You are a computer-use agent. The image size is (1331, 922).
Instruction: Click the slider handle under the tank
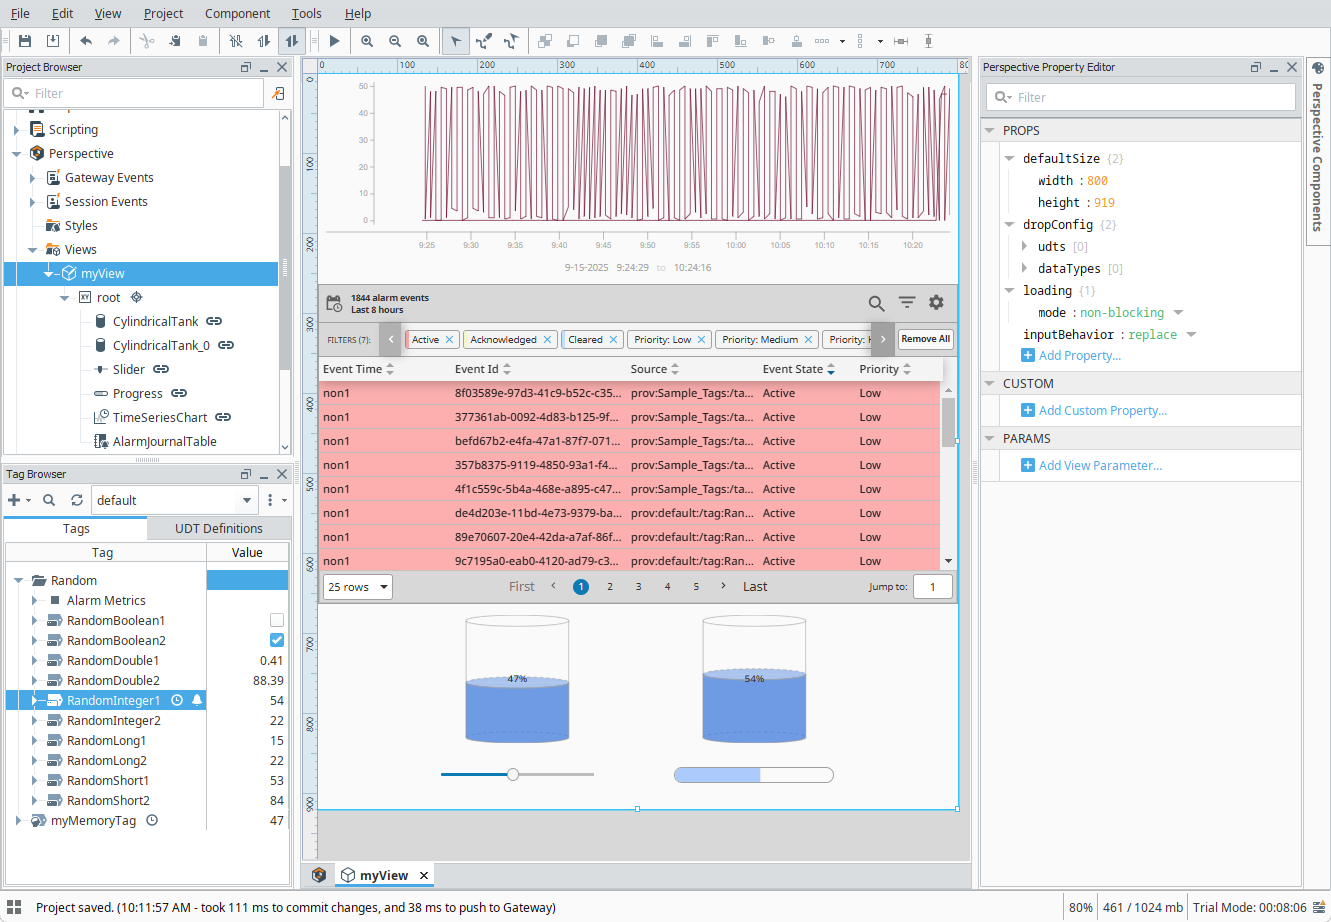click(513, 774)
